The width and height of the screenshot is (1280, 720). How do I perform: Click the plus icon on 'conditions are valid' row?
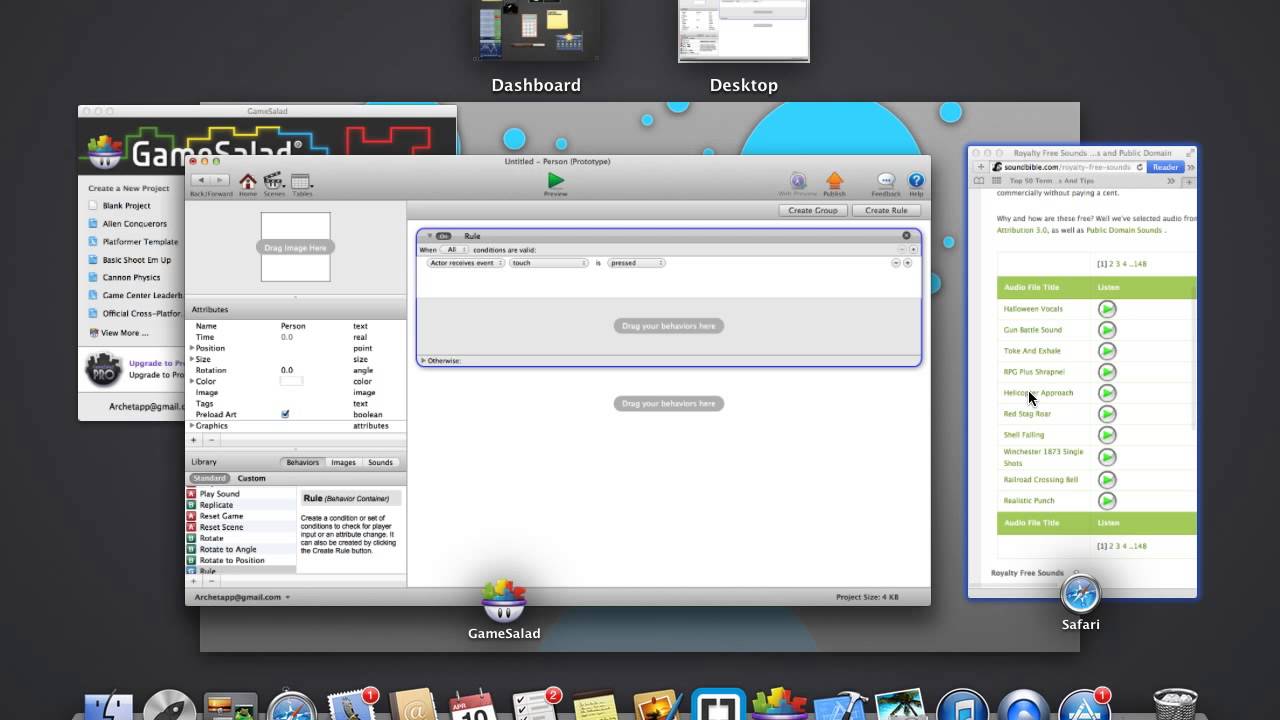pos(913,249)
